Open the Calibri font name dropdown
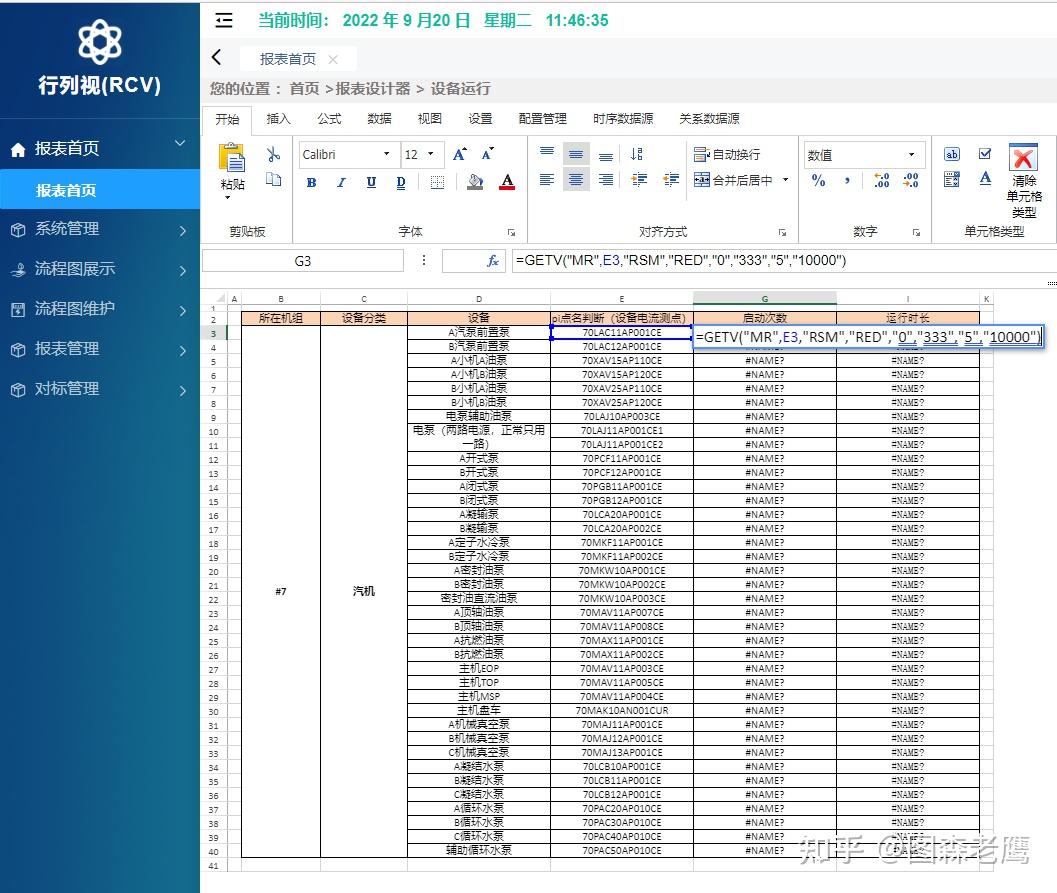The image size is (1057, 893). (387, 154)
